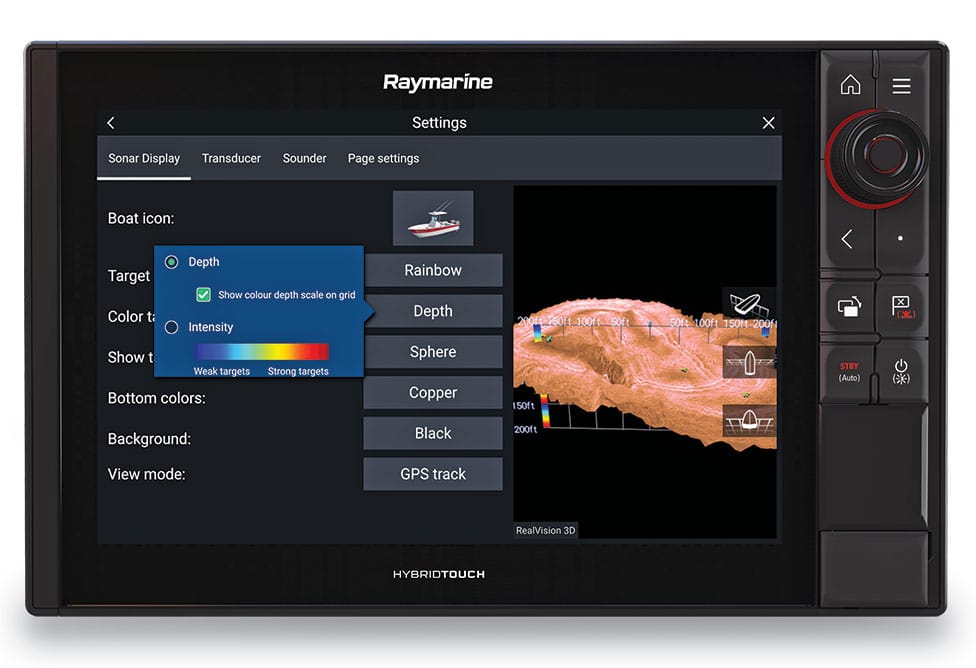Select the Depth radio option
976x668 pixels.
(172, 261)
